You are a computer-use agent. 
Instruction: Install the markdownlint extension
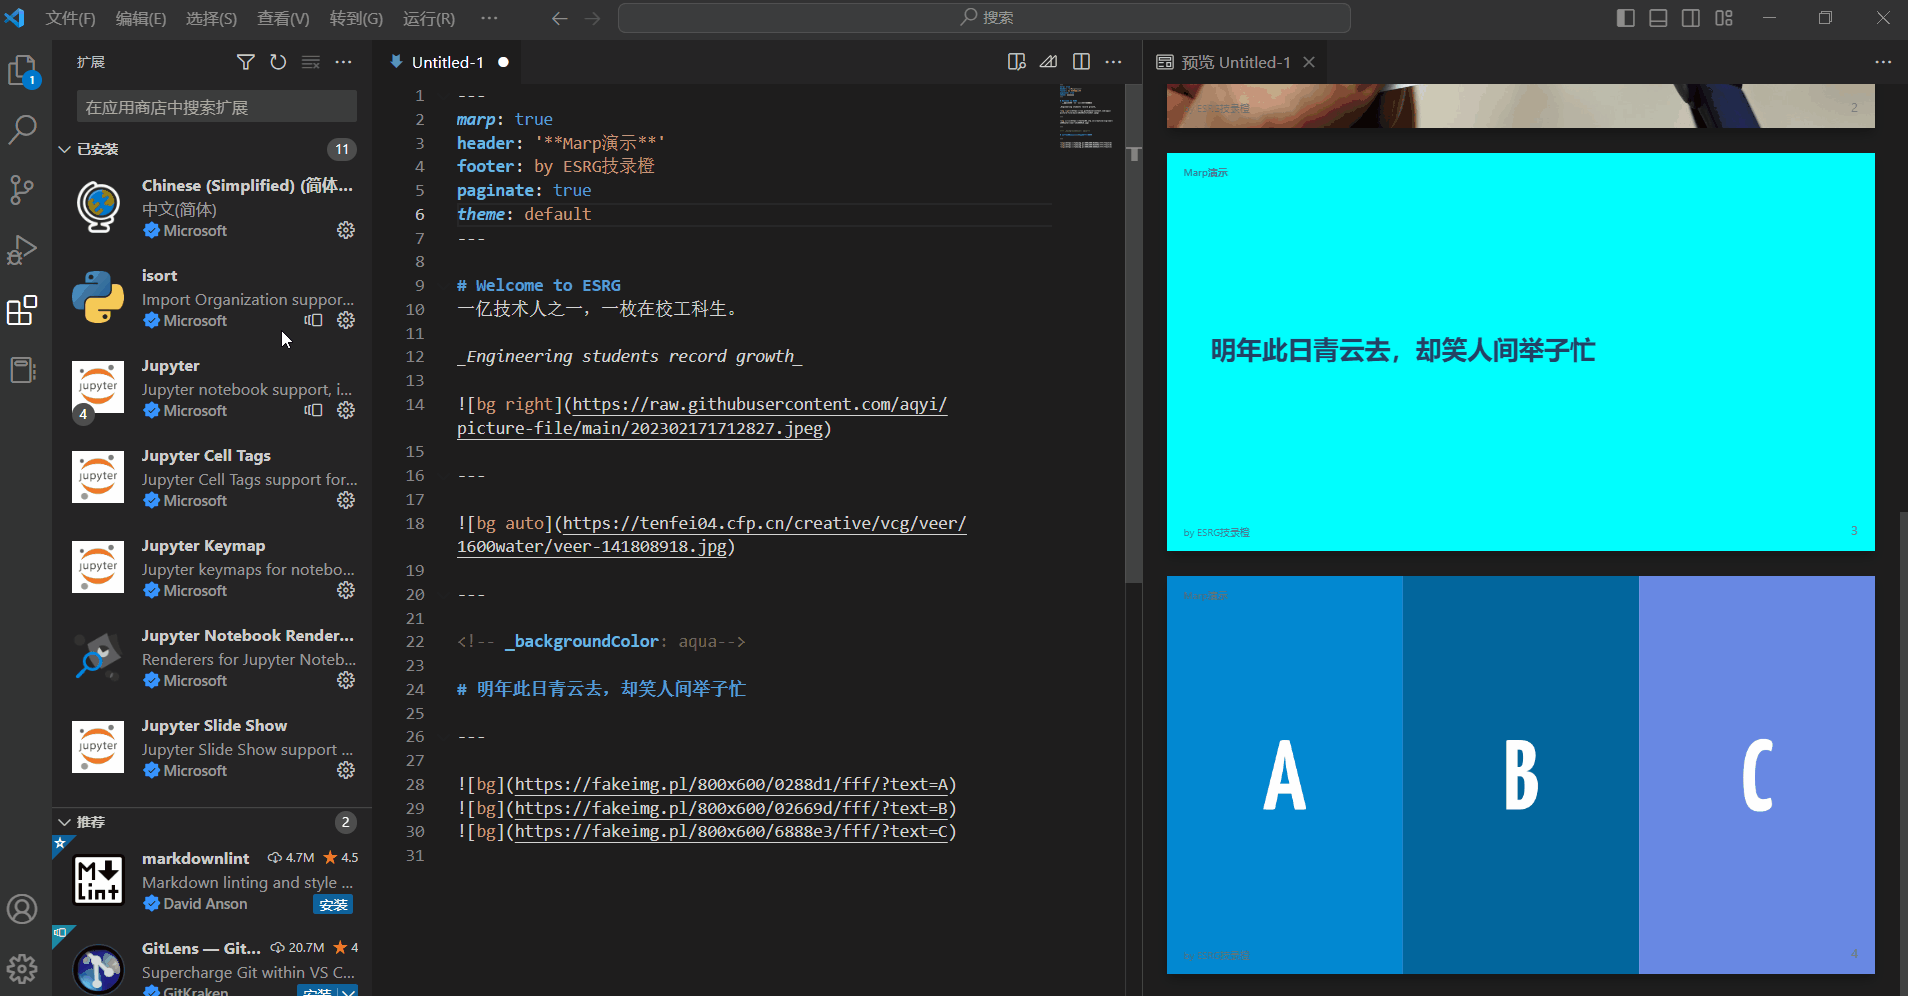click(x=333, y=903)
